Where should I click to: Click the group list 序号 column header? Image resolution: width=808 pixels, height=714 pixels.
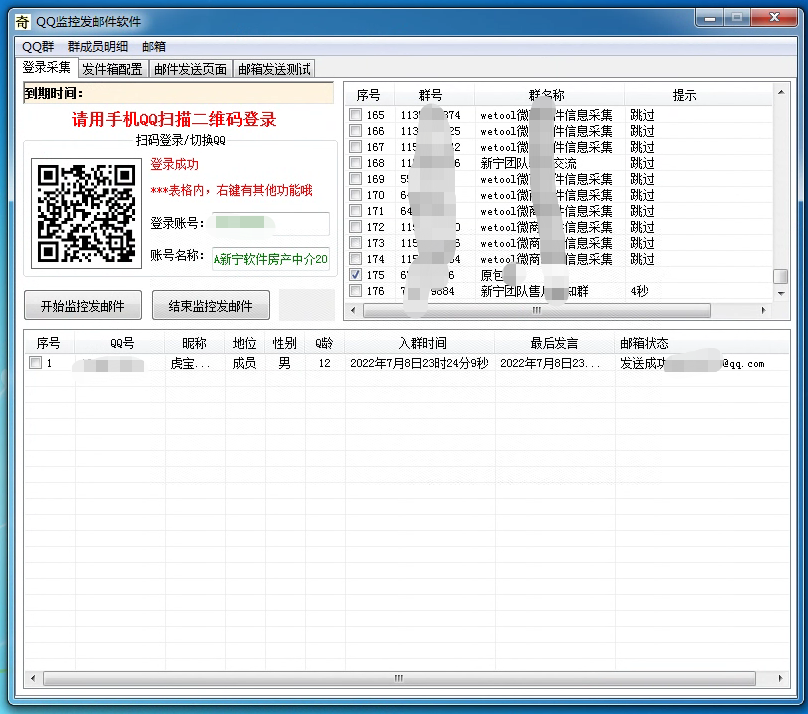369,95
